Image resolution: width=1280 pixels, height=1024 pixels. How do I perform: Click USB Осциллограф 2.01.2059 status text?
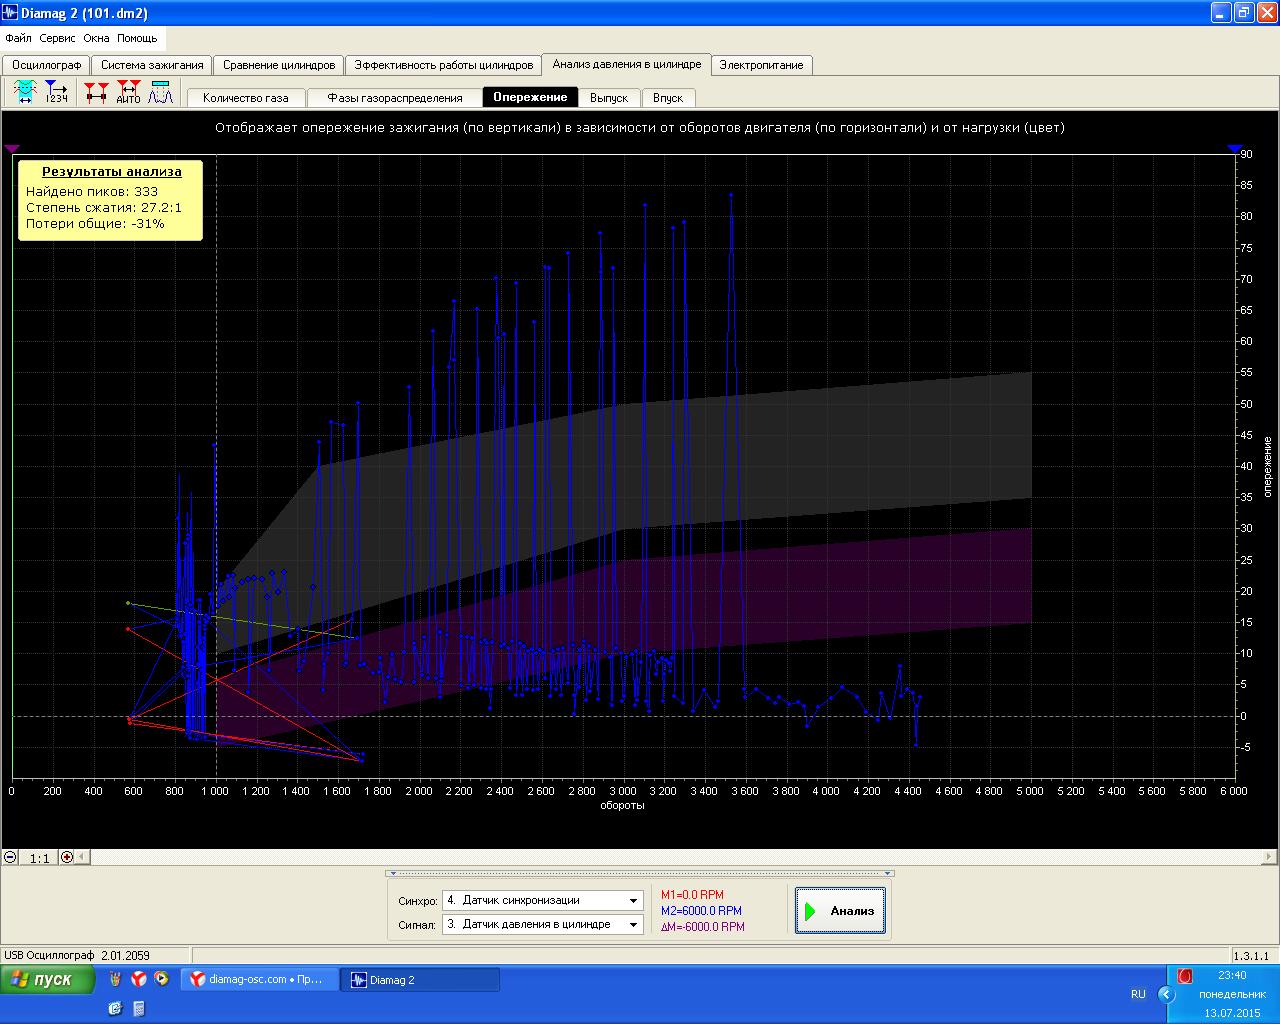77,956
